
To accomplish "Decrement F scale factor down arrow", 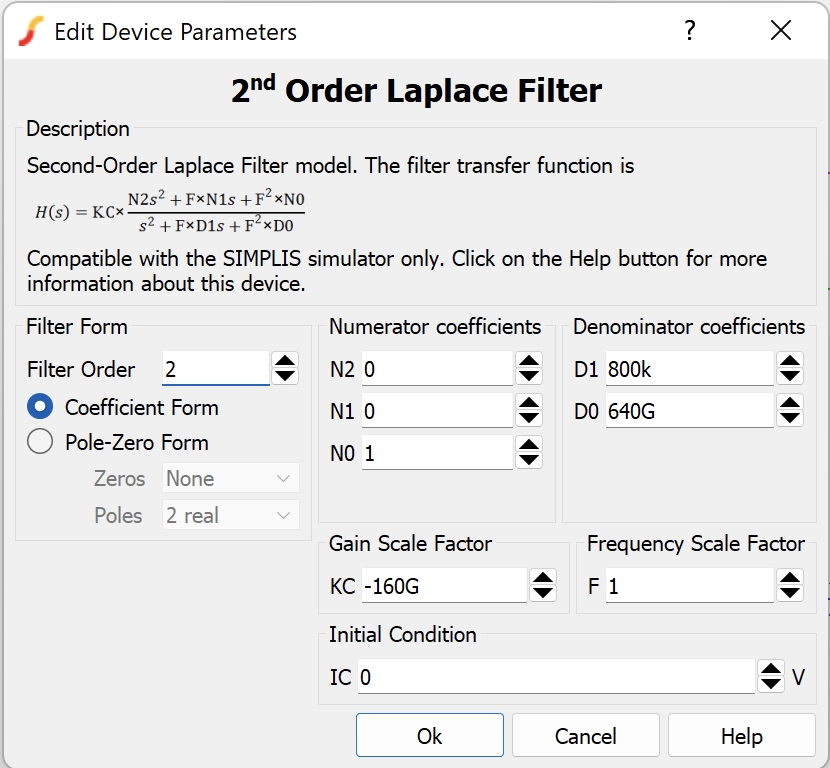I will (790, 593).
